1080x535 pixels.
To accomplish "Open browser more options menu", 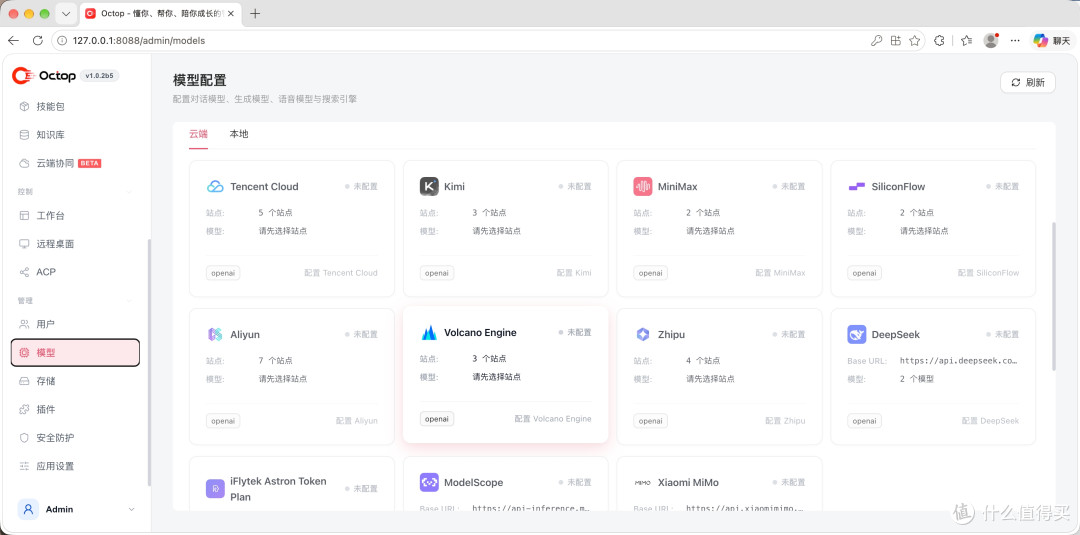I will click(1015, 41).
